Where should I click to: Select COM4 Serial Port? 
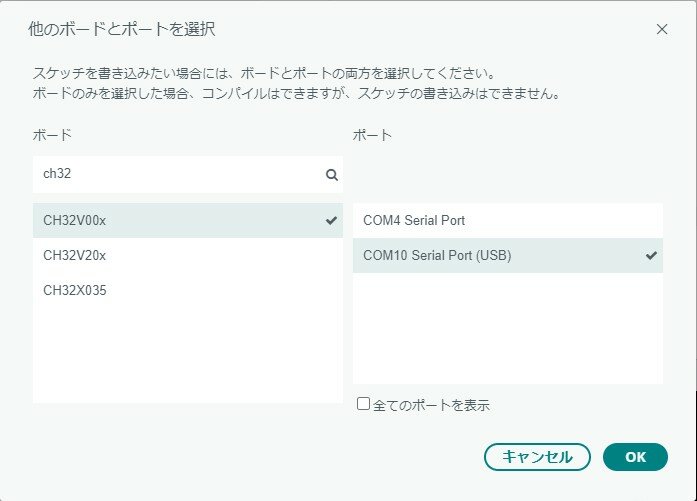[x=414, y=220]
